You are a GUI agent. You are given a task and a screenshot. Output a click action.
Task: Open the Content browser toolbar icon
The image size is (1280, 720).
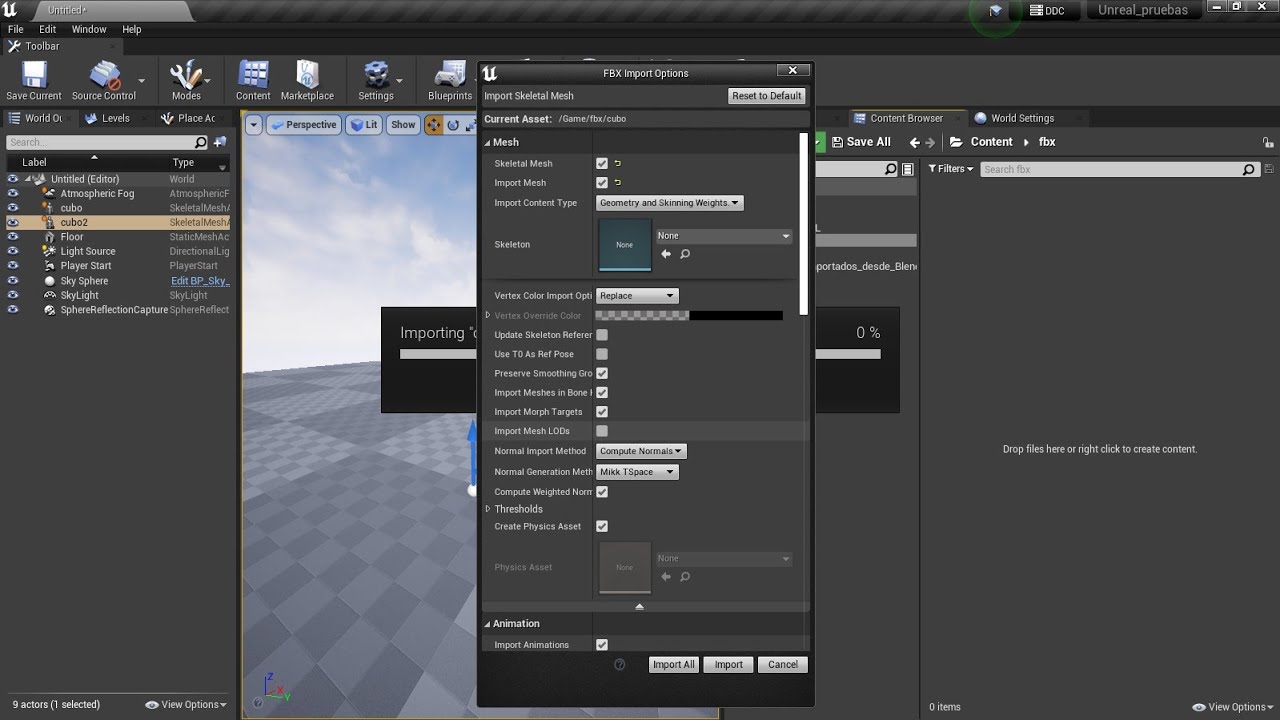coord(253,80)
